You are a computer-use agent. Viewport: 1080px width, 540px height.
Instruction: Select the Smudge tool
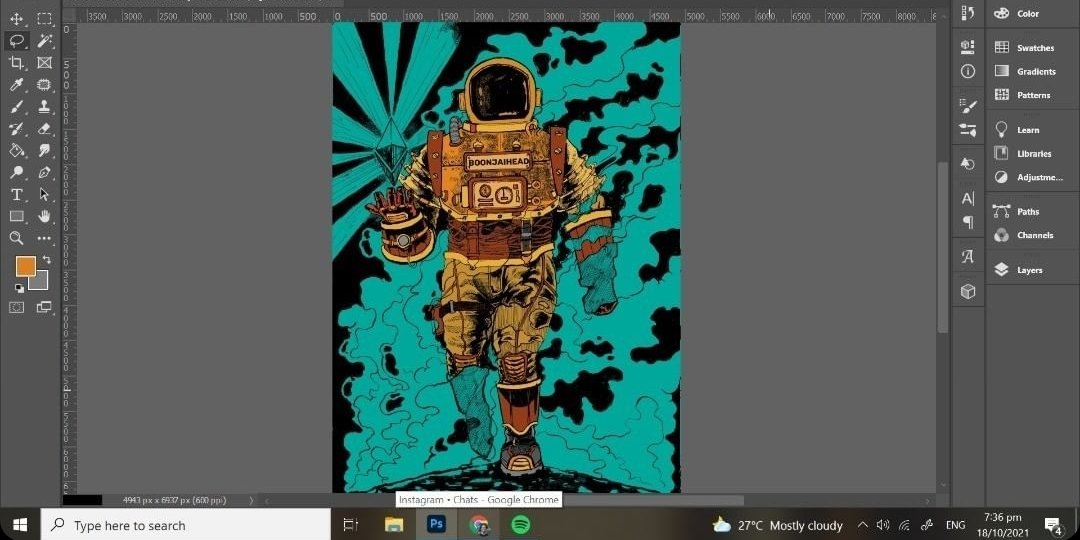[x=45, y=150]
